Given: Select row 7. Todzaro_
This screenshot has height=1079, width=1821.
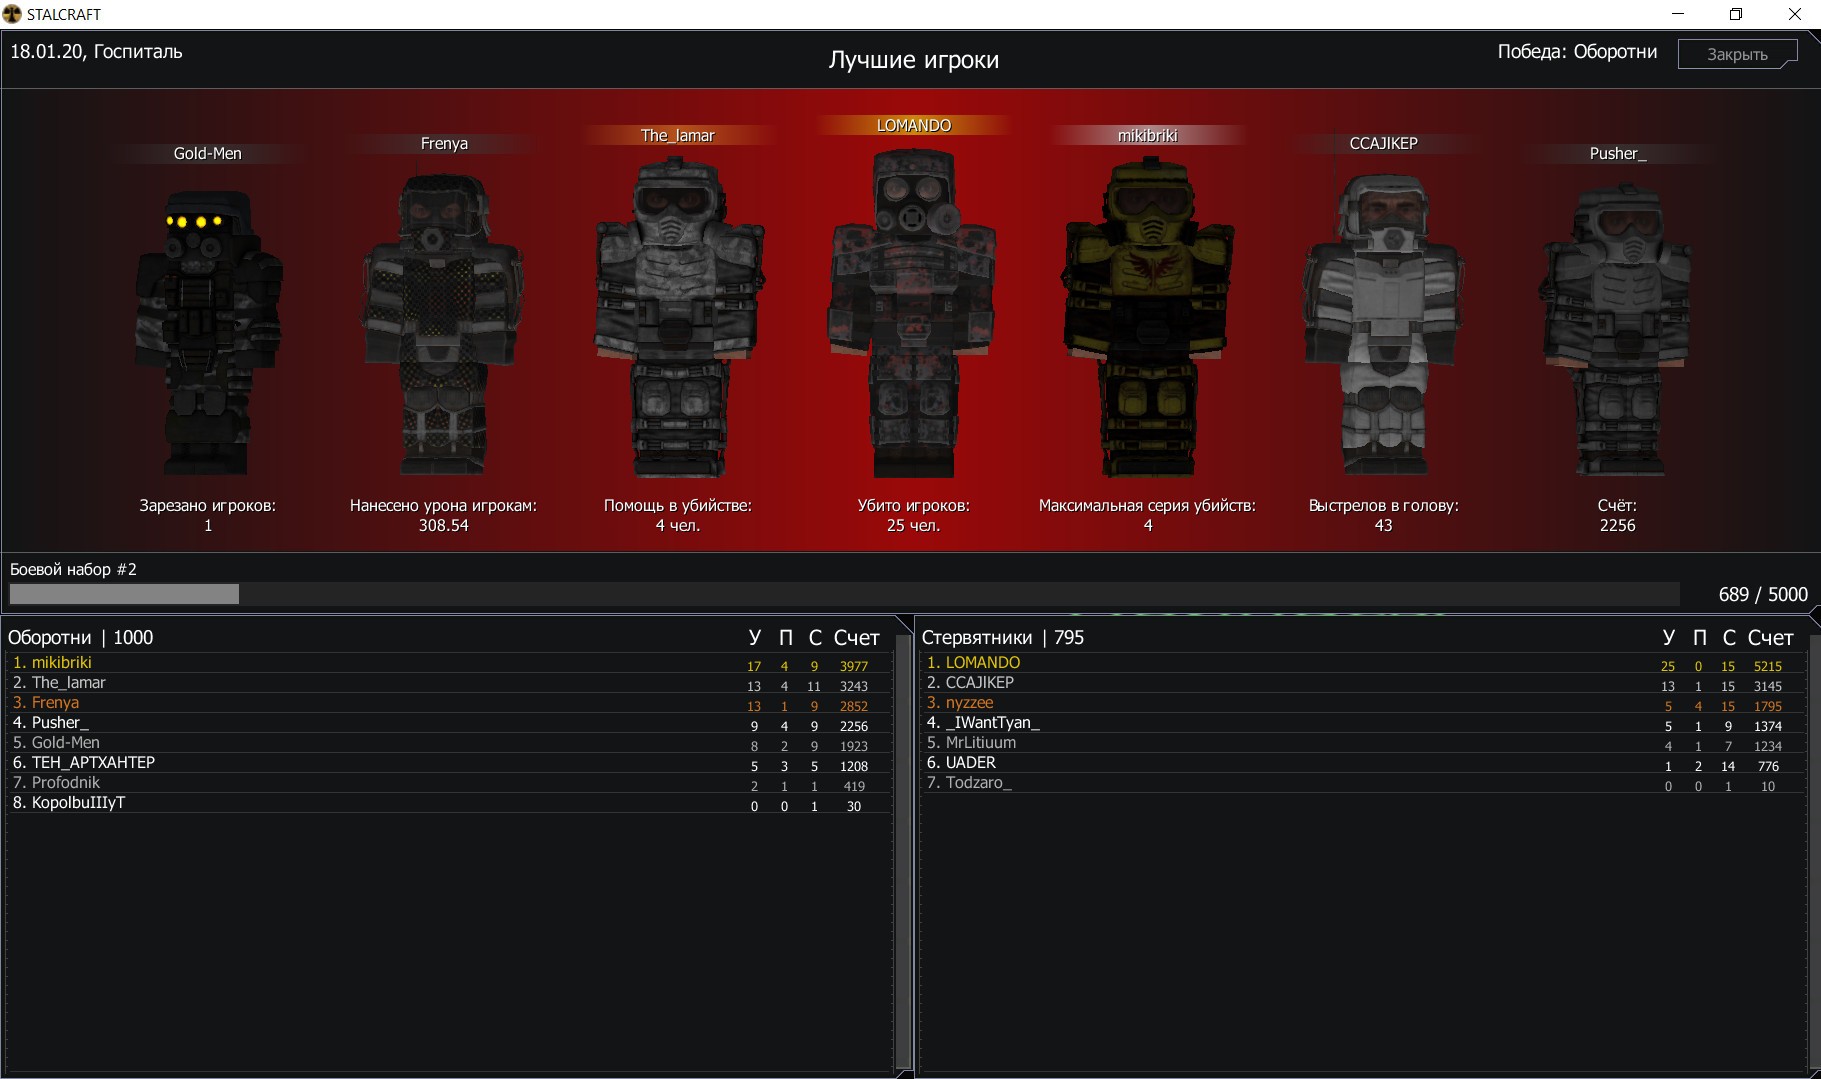Looking at the screenshot, I should click(1363, 783).
